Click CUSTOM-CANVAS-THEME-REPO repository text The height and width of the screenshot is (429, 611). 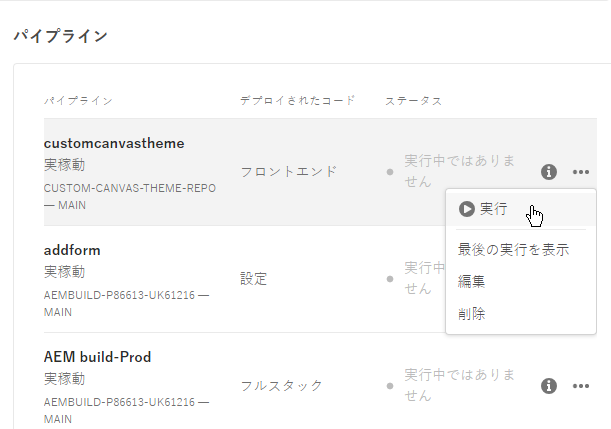[x=130, y=188]
